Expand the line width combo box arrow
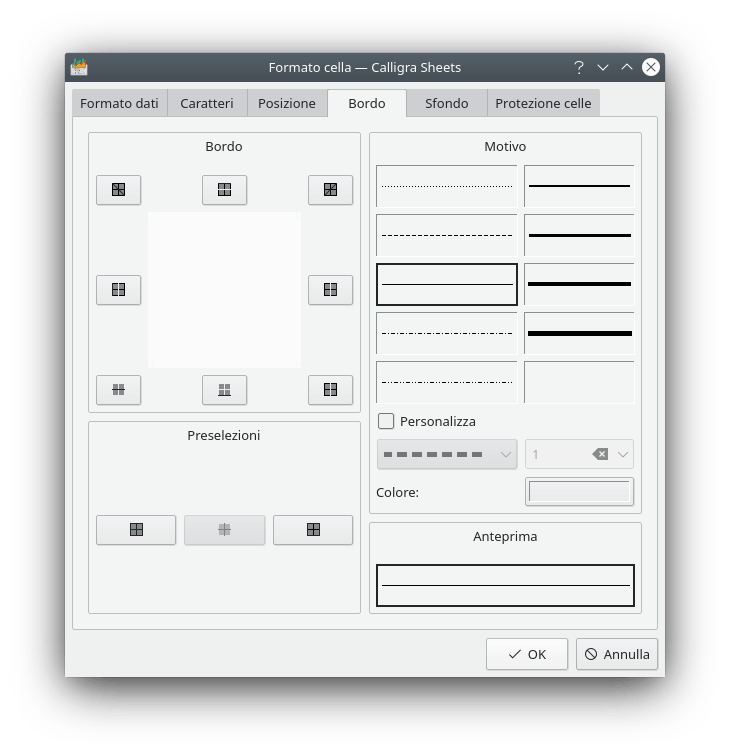Screen dimensions: 730x754 (623, 454)
